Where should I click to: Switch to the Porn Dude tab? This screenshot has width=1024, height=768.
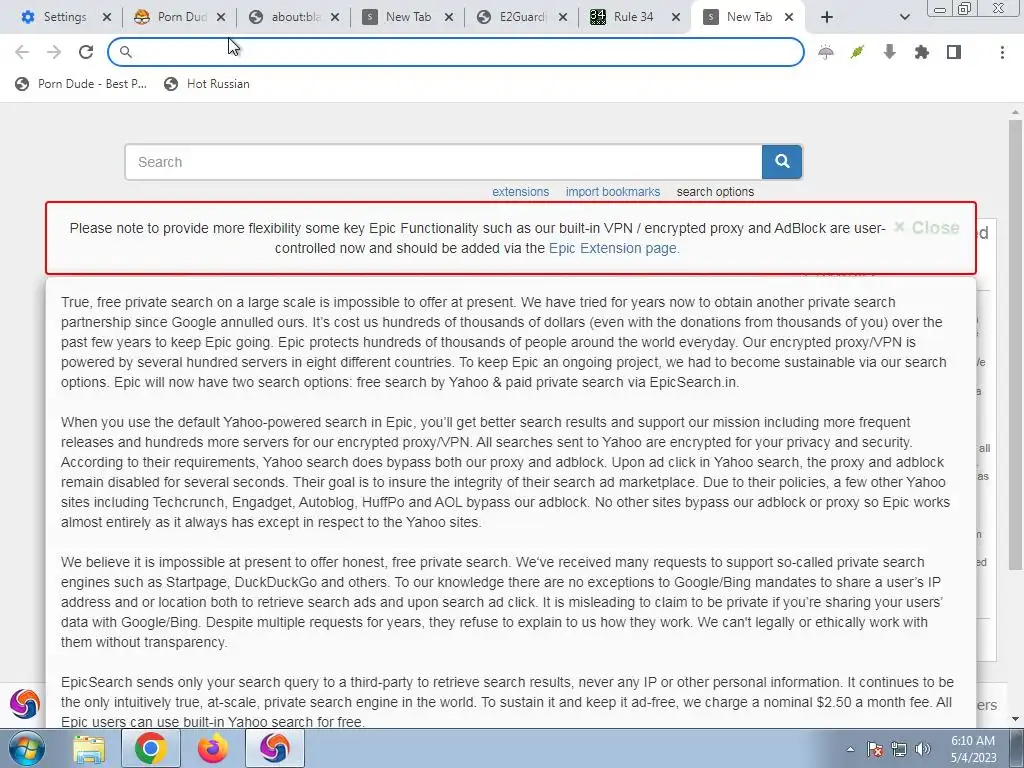(x=170, y=17)
